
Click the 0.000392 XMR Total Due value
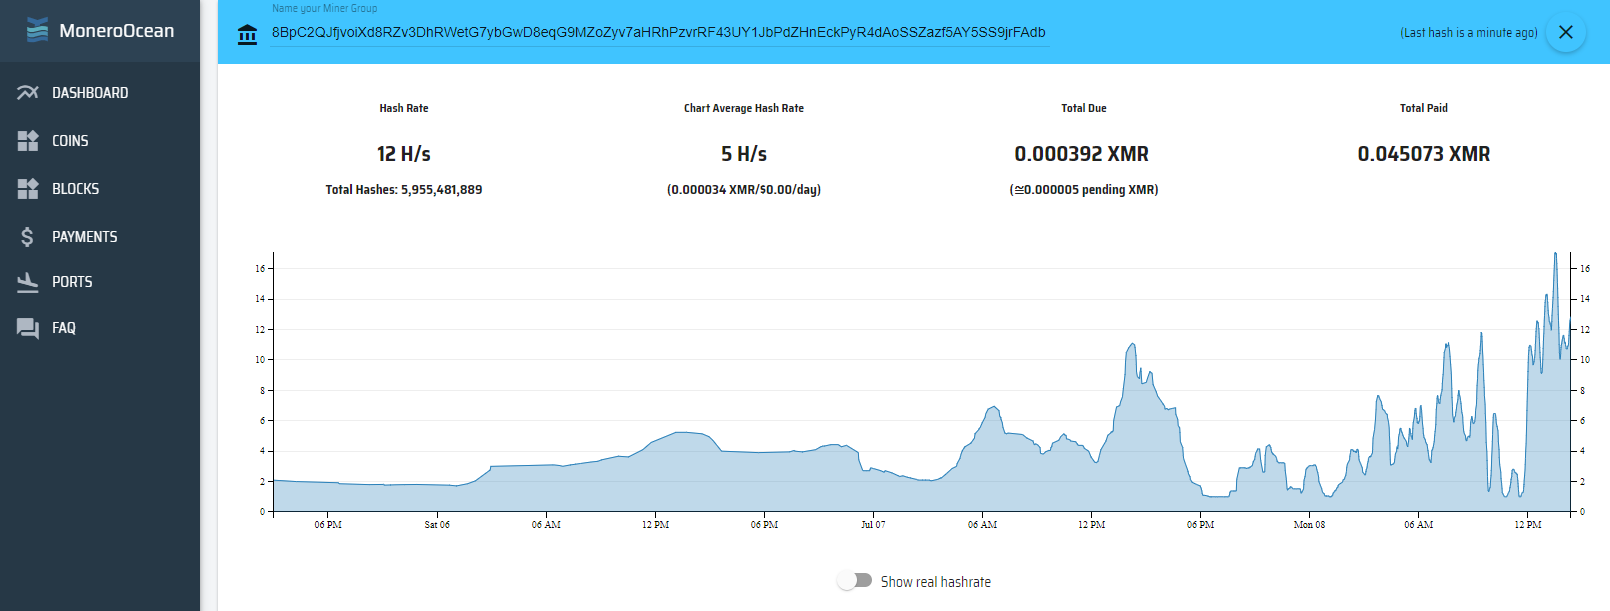[x=1081, y=154]
